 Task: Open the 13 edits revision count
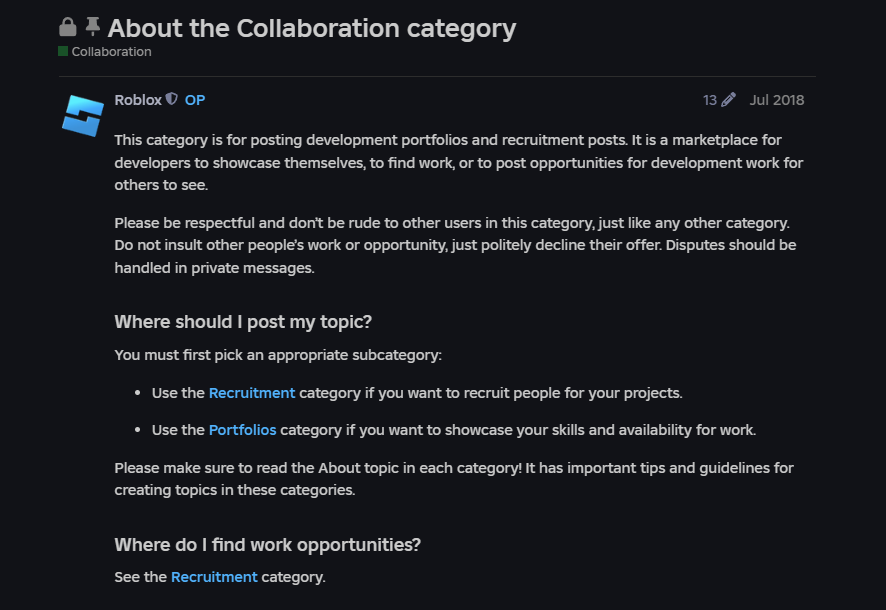710,100
